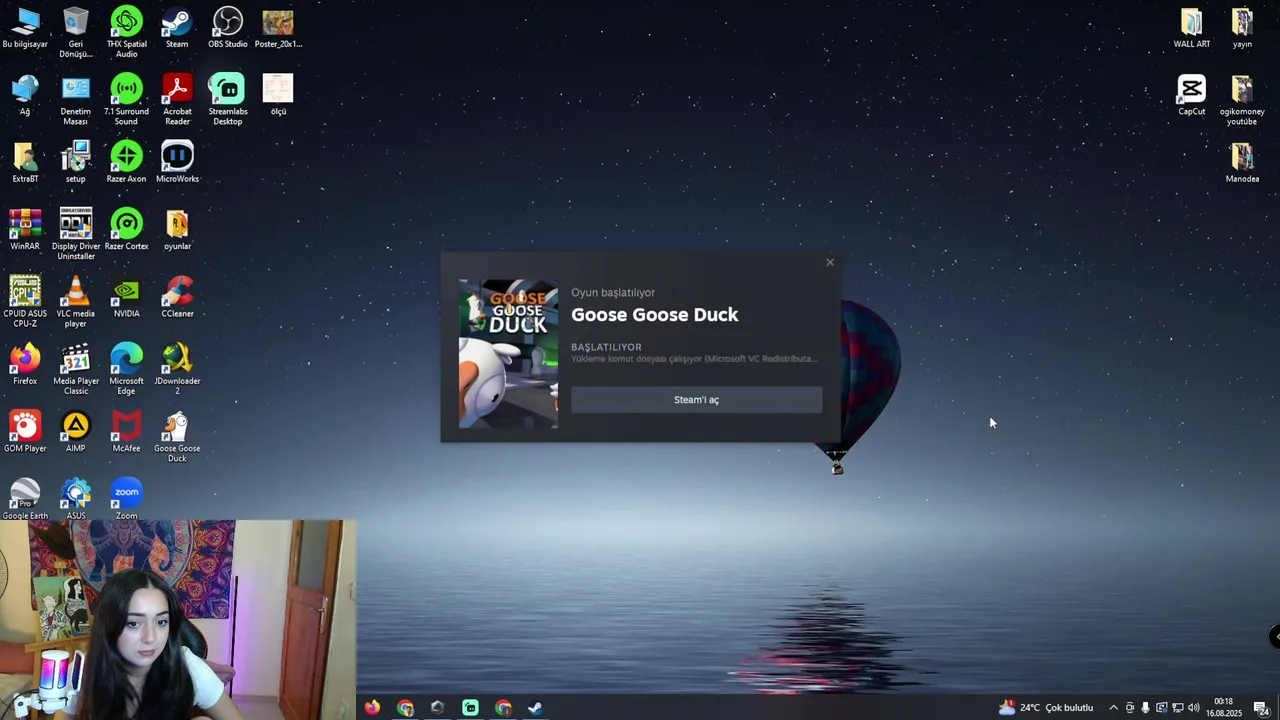The image size is (1280, 720).
Task: Select the Google Earth Pro shortcut
Action: (25, 499)
